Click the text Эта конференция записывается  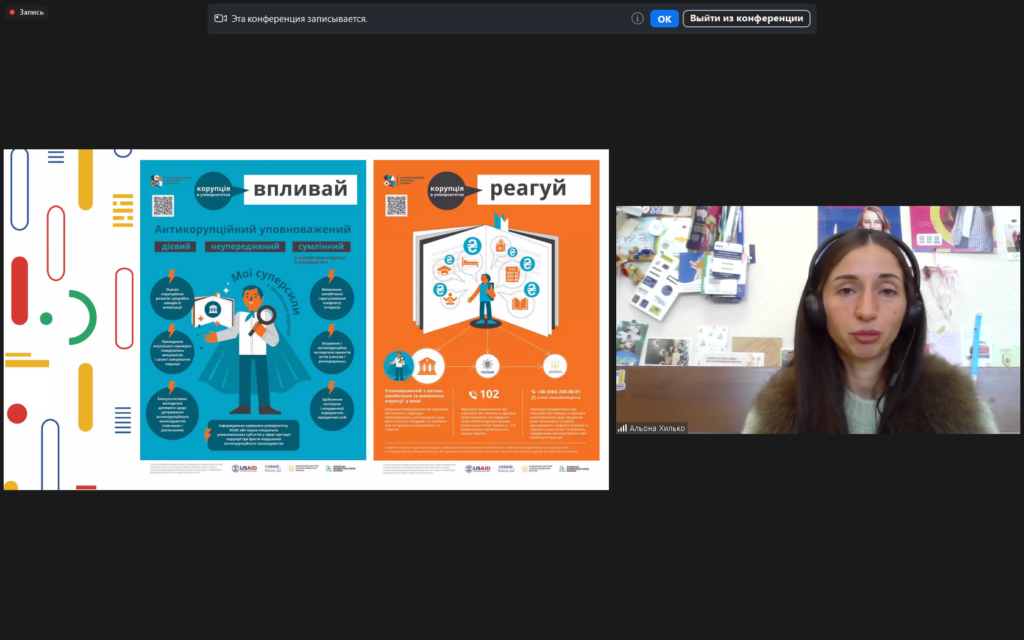[298, 18]
